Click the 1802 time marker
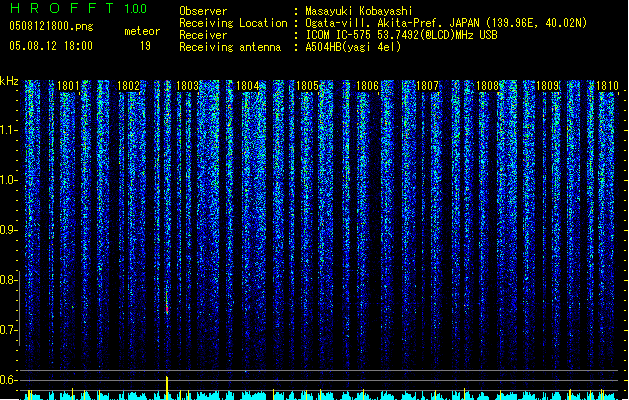Screen dimensions: 629x400 tap(128, 86)
